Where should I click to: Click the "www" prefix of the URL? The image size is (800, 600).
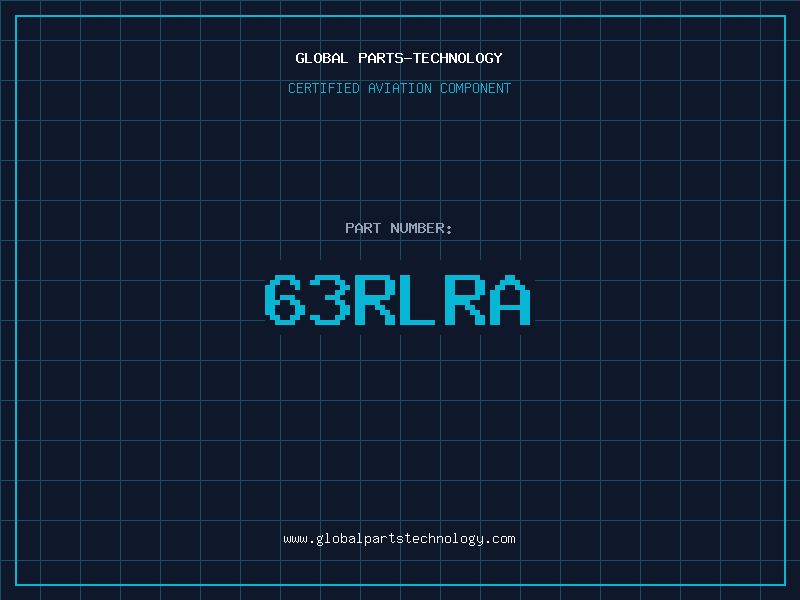coord(295,539)
